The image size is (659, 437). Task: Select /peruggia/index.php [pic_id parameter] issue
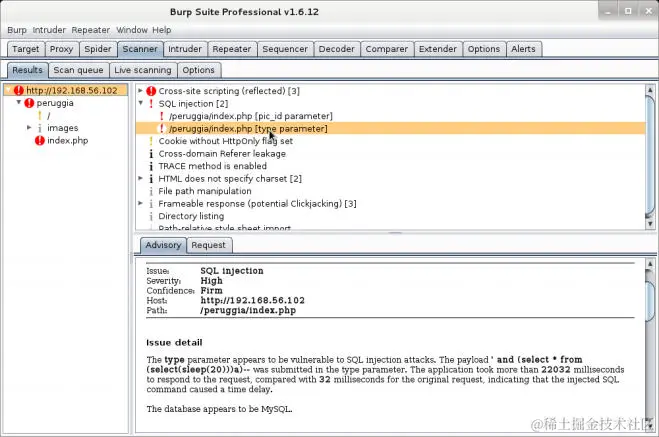point(250,116)
